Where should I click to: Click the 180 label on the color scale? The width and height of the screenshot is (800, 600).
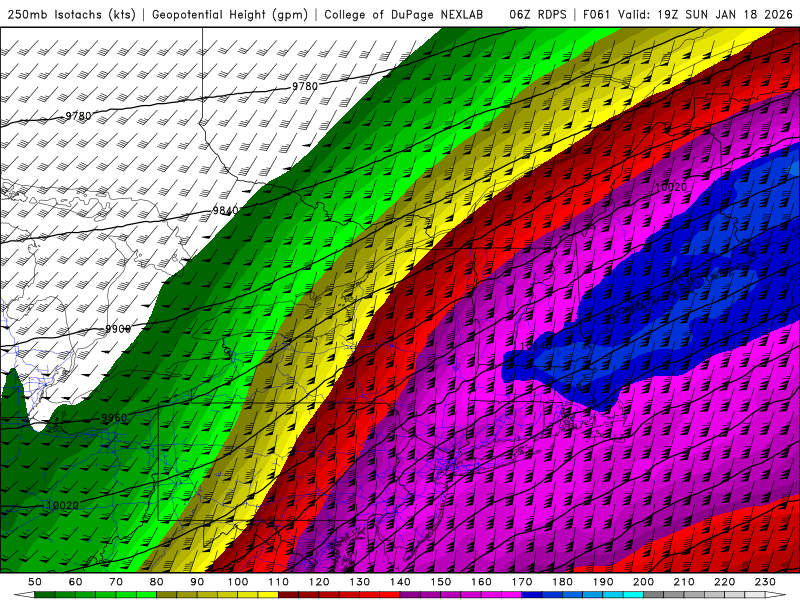562,582
